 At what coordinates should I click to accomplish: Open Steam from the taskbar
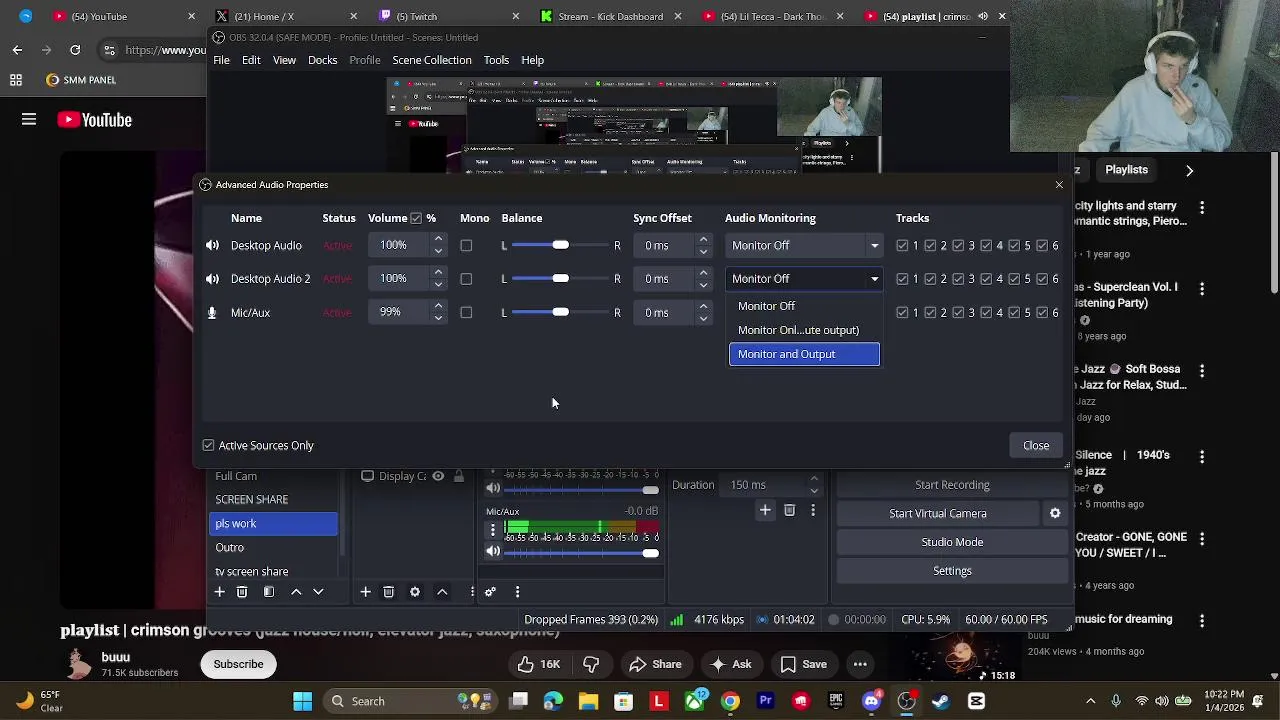tap(941, 701)
